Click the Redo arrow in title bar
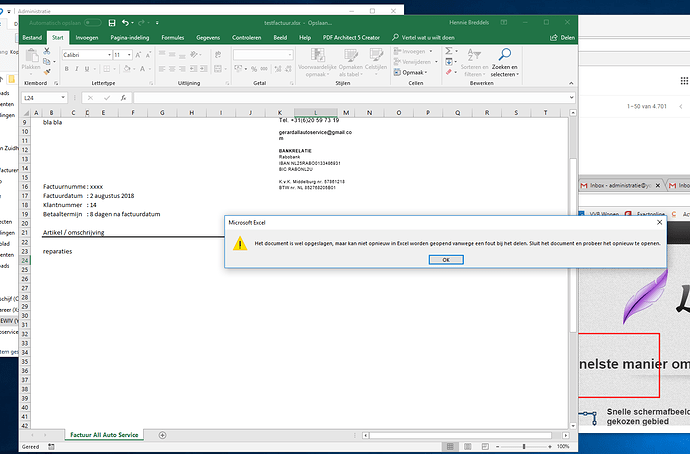This screenshot has height=454, width=690. pyautogui.click(x=141, y=22)
